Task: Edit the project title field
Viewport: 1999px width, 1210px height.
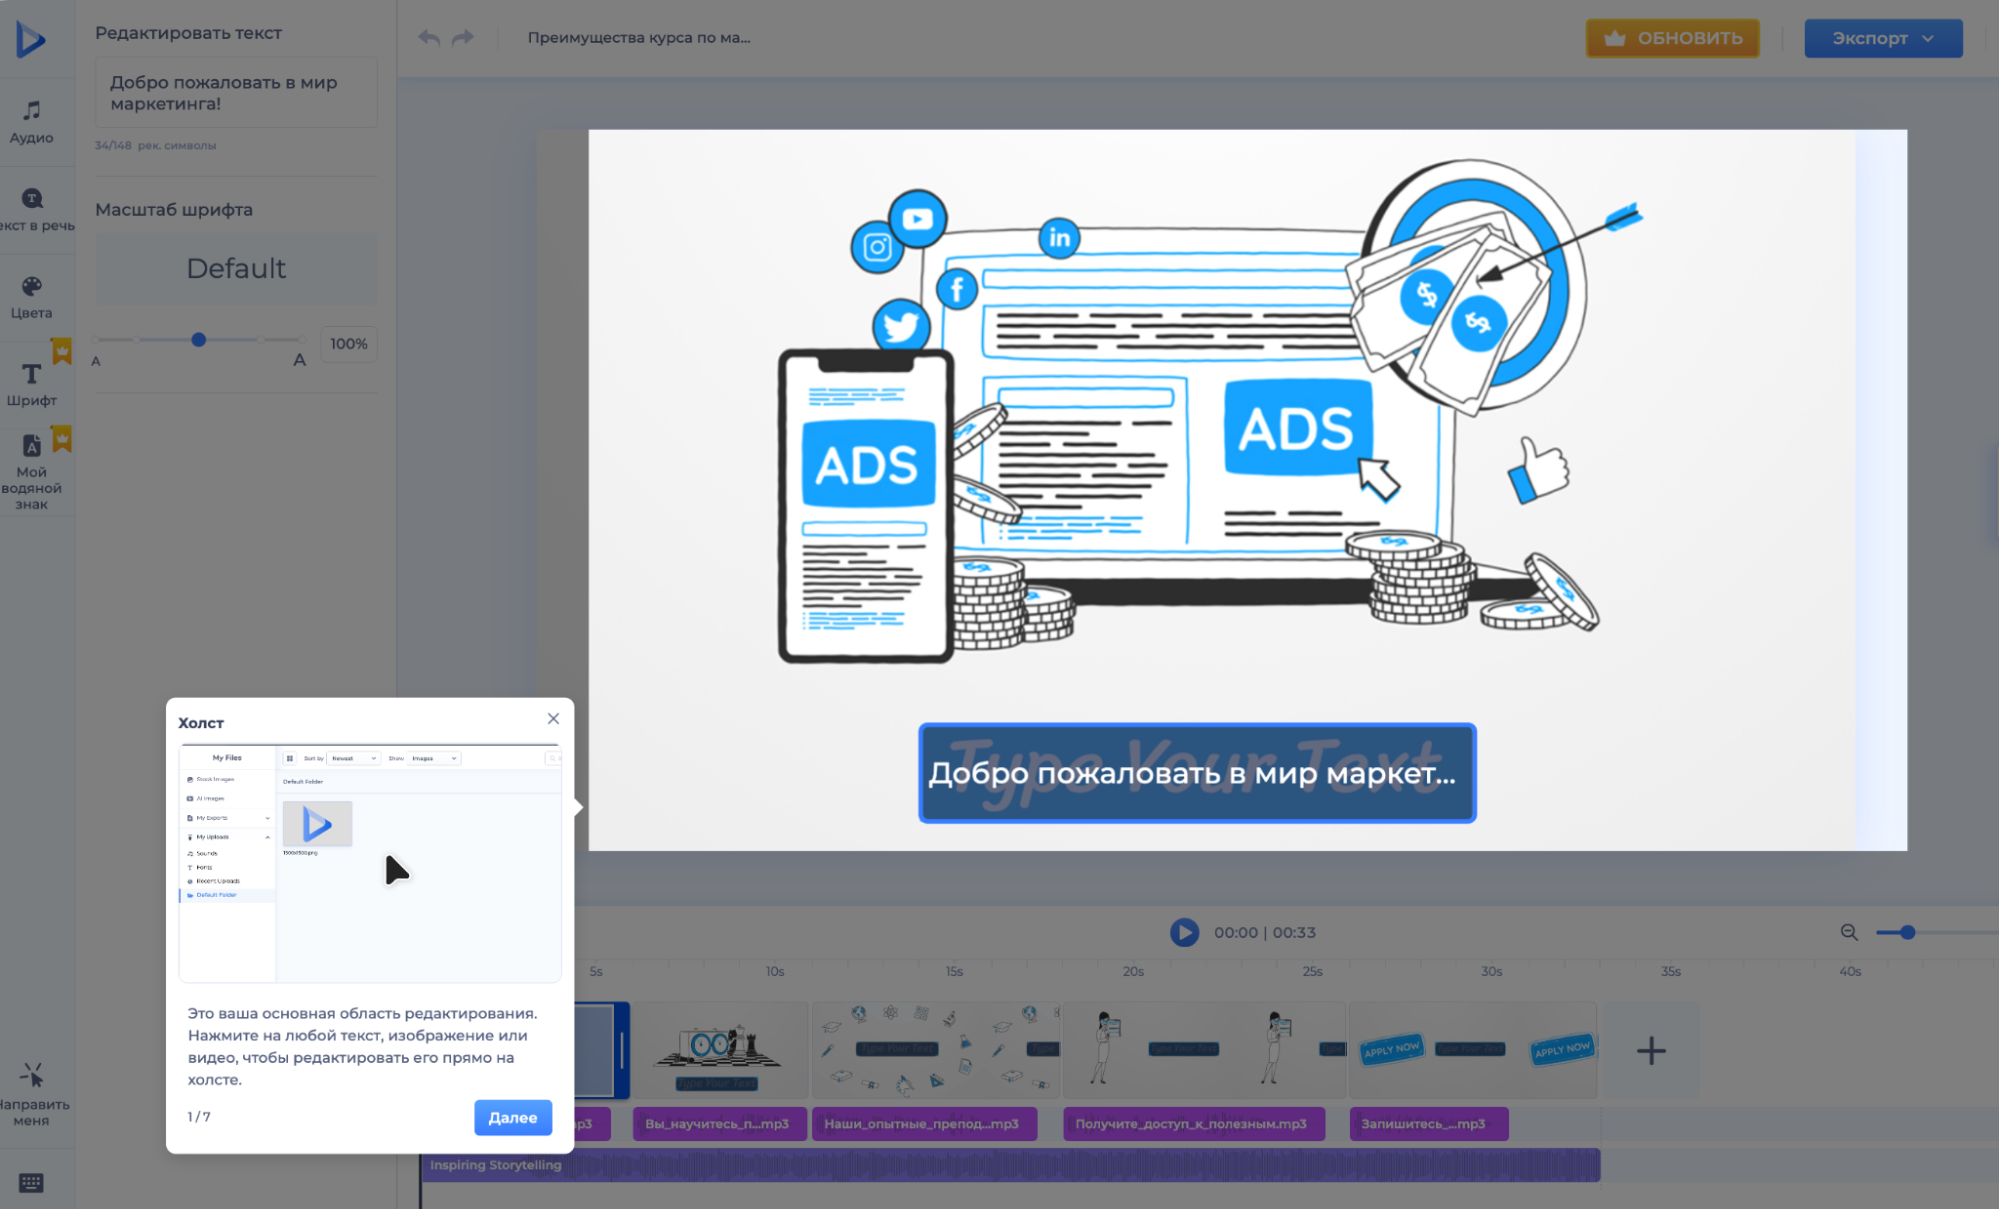Action: click(639, 38)
